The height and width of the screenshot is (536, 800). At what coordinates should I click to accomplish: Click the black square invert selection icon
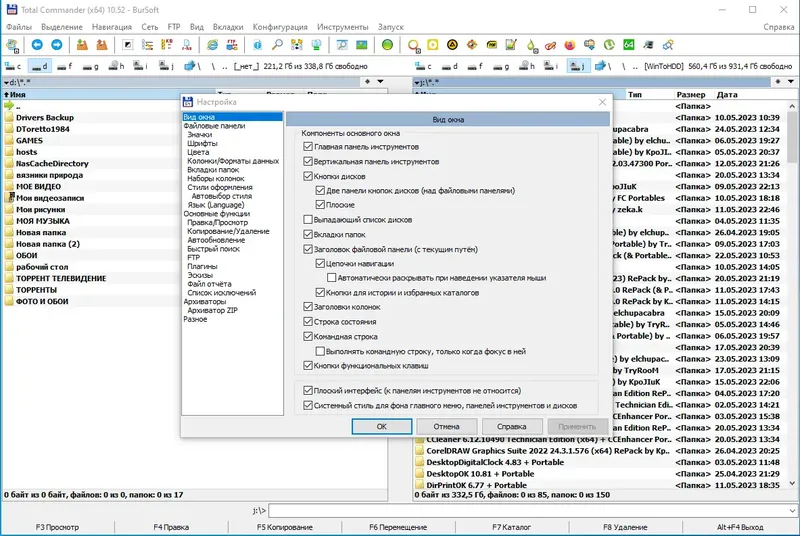128,45
